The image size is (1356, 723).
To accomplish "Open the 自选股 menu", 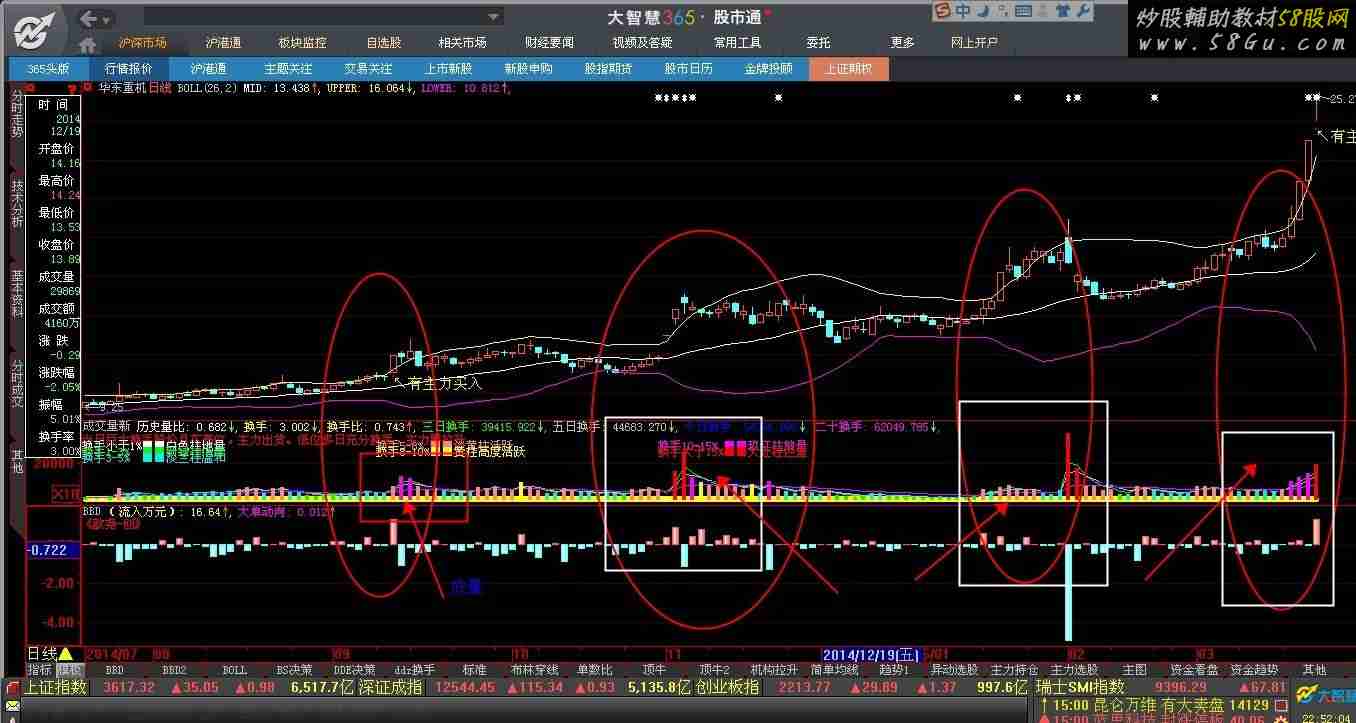I will (384, 43).
